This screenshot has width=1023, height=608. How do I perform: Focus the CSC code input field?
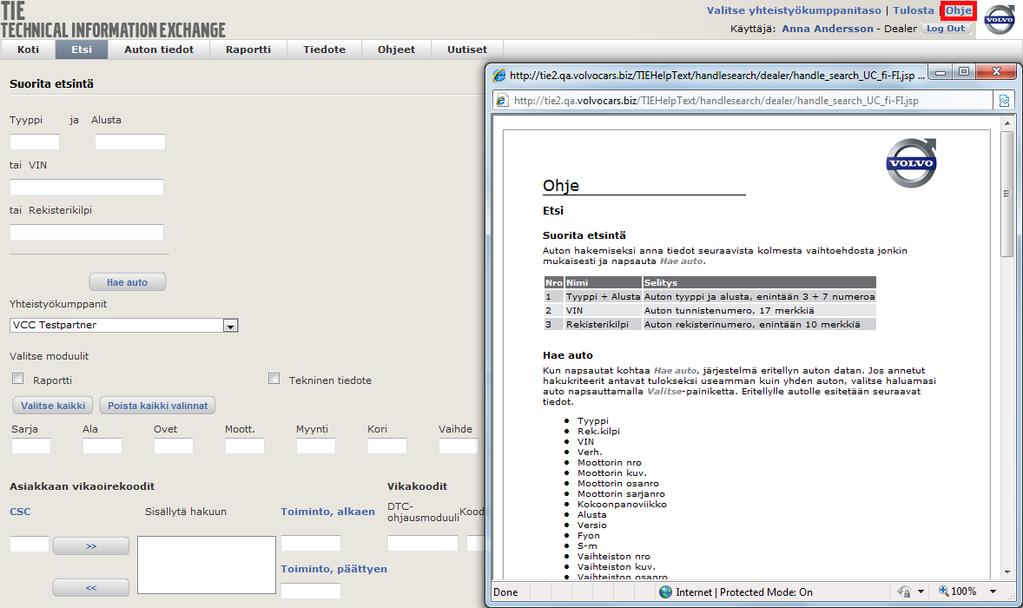[29, 544]
